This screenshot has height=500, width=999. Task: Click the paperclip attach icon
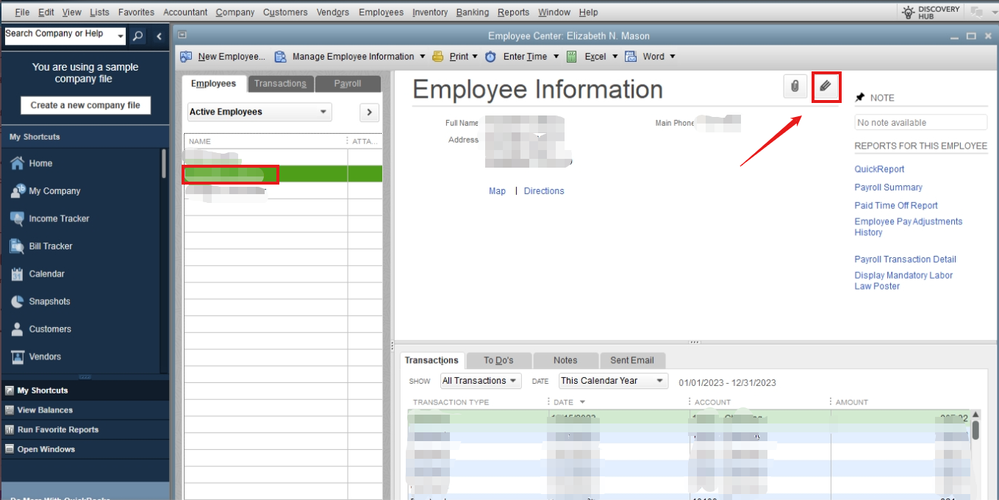click(794, 86)
